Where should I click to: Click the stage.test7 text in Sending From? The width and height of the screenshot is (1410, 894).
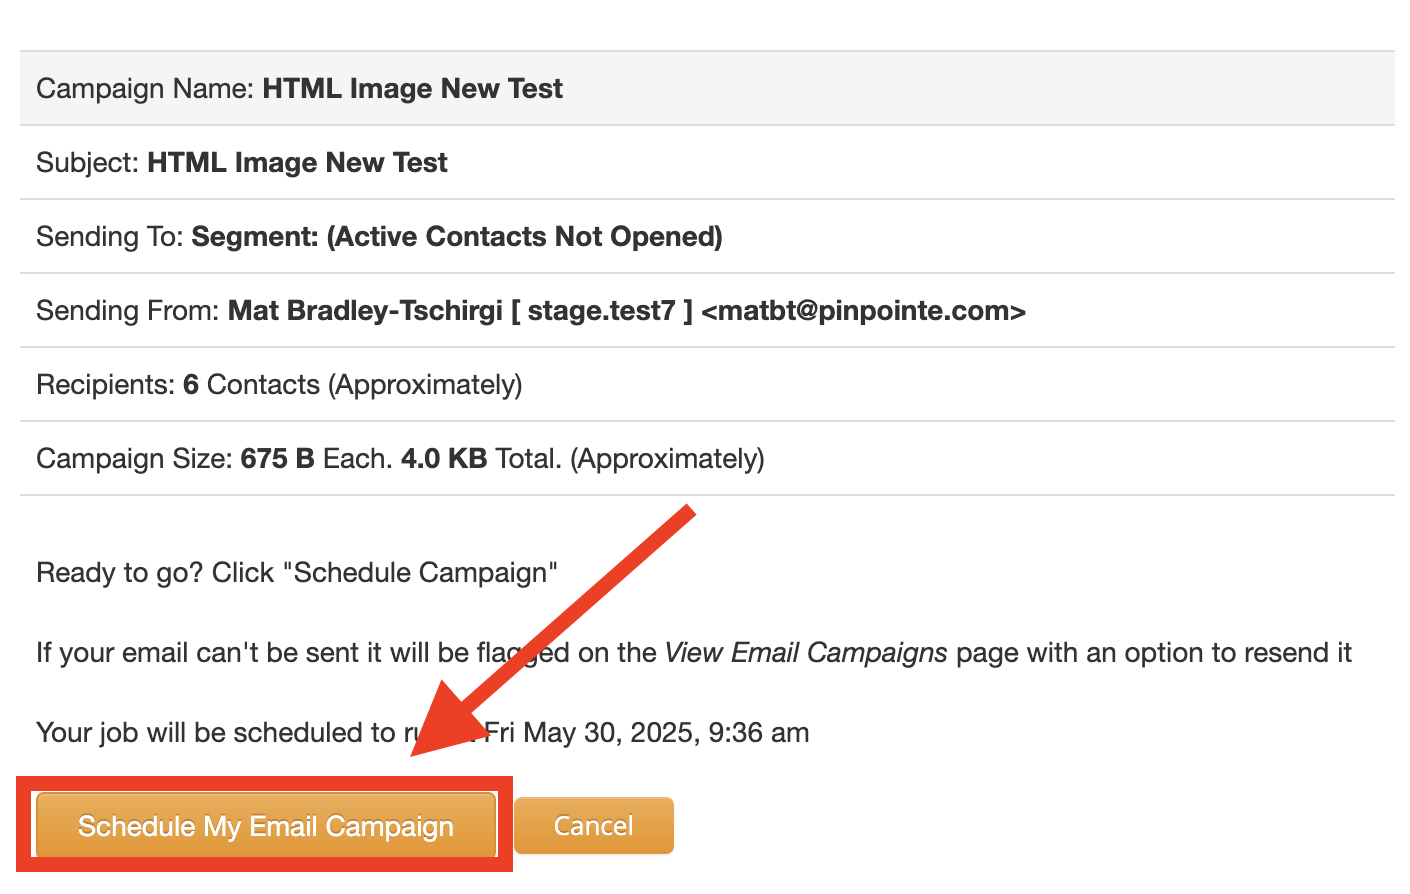coord(602,311)
